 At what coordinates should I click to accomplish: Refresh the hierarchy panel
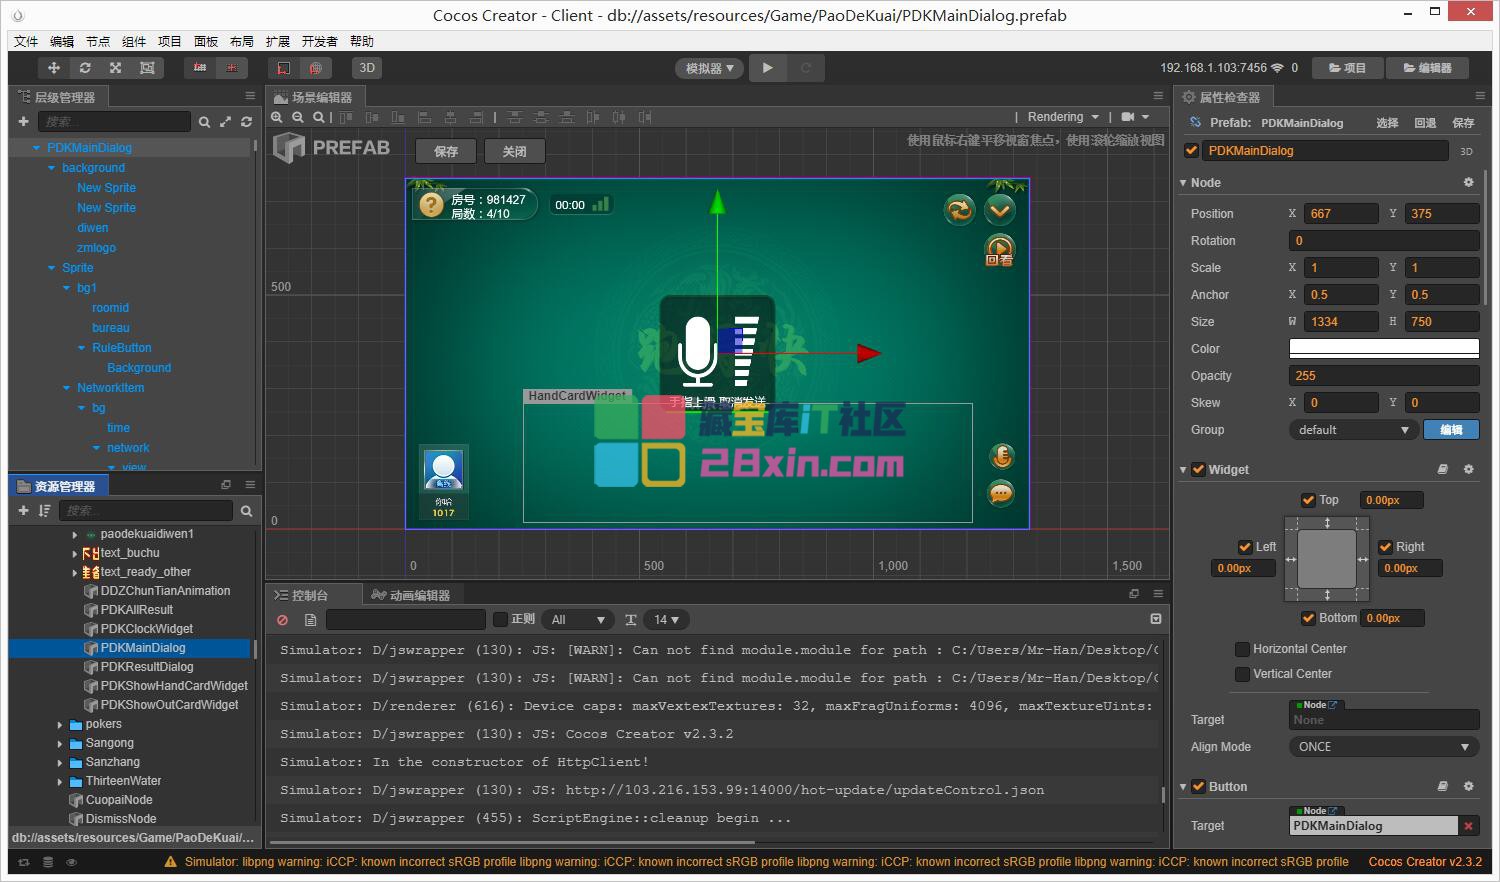246,122
